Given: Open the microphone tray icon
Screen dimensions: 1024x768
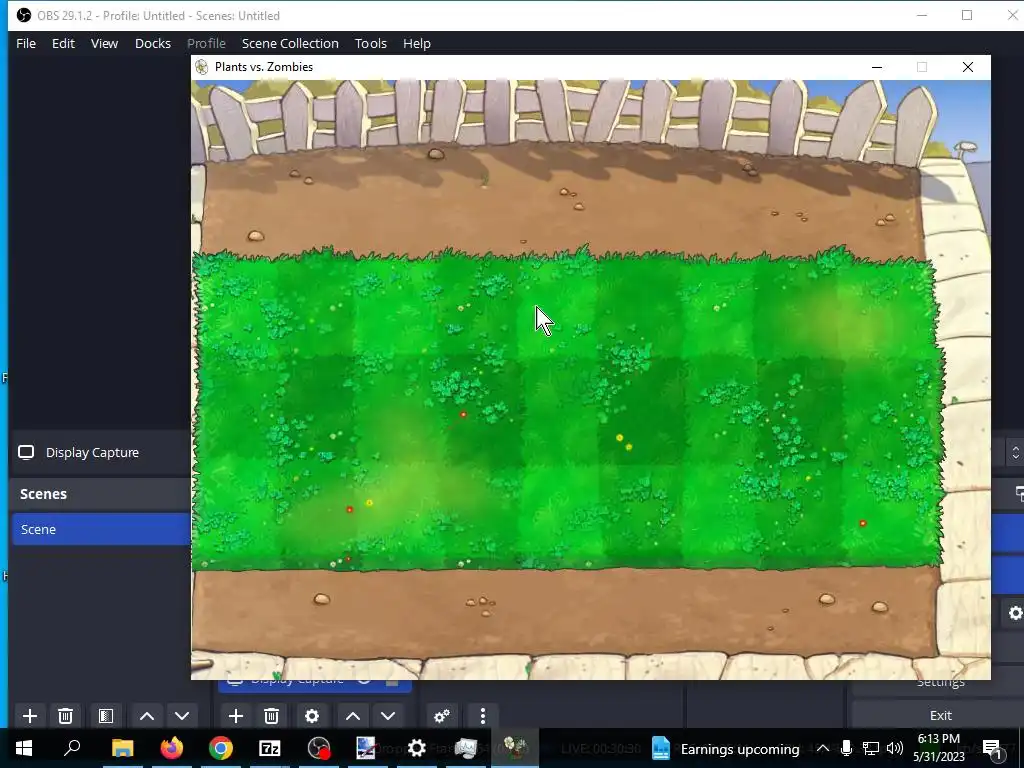Looking at the screenshot, I should [846, 748].
